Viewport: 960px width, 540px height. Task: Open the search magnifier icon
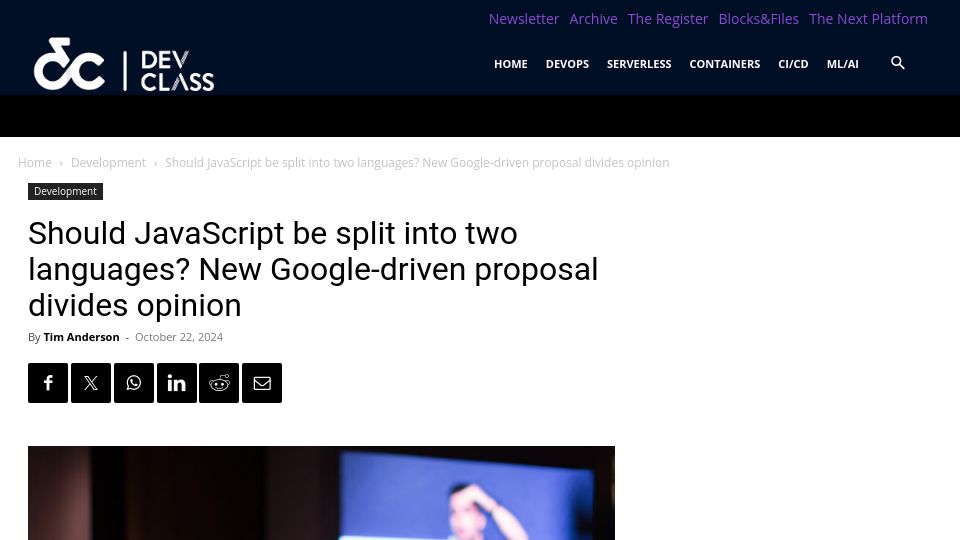pyautogui.click(x=898, y=63)
